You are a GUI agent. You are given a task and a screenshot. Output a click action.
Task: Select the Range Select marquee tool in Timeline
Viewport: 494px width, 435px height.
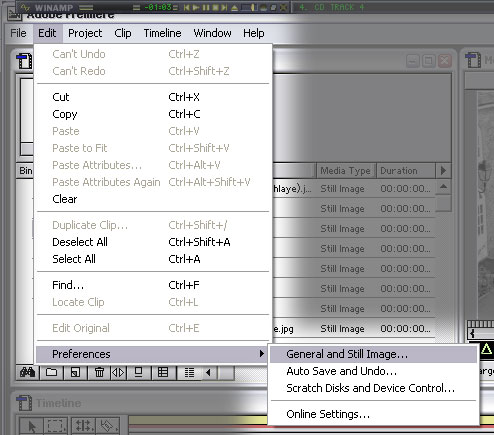(x=55, y=426)
